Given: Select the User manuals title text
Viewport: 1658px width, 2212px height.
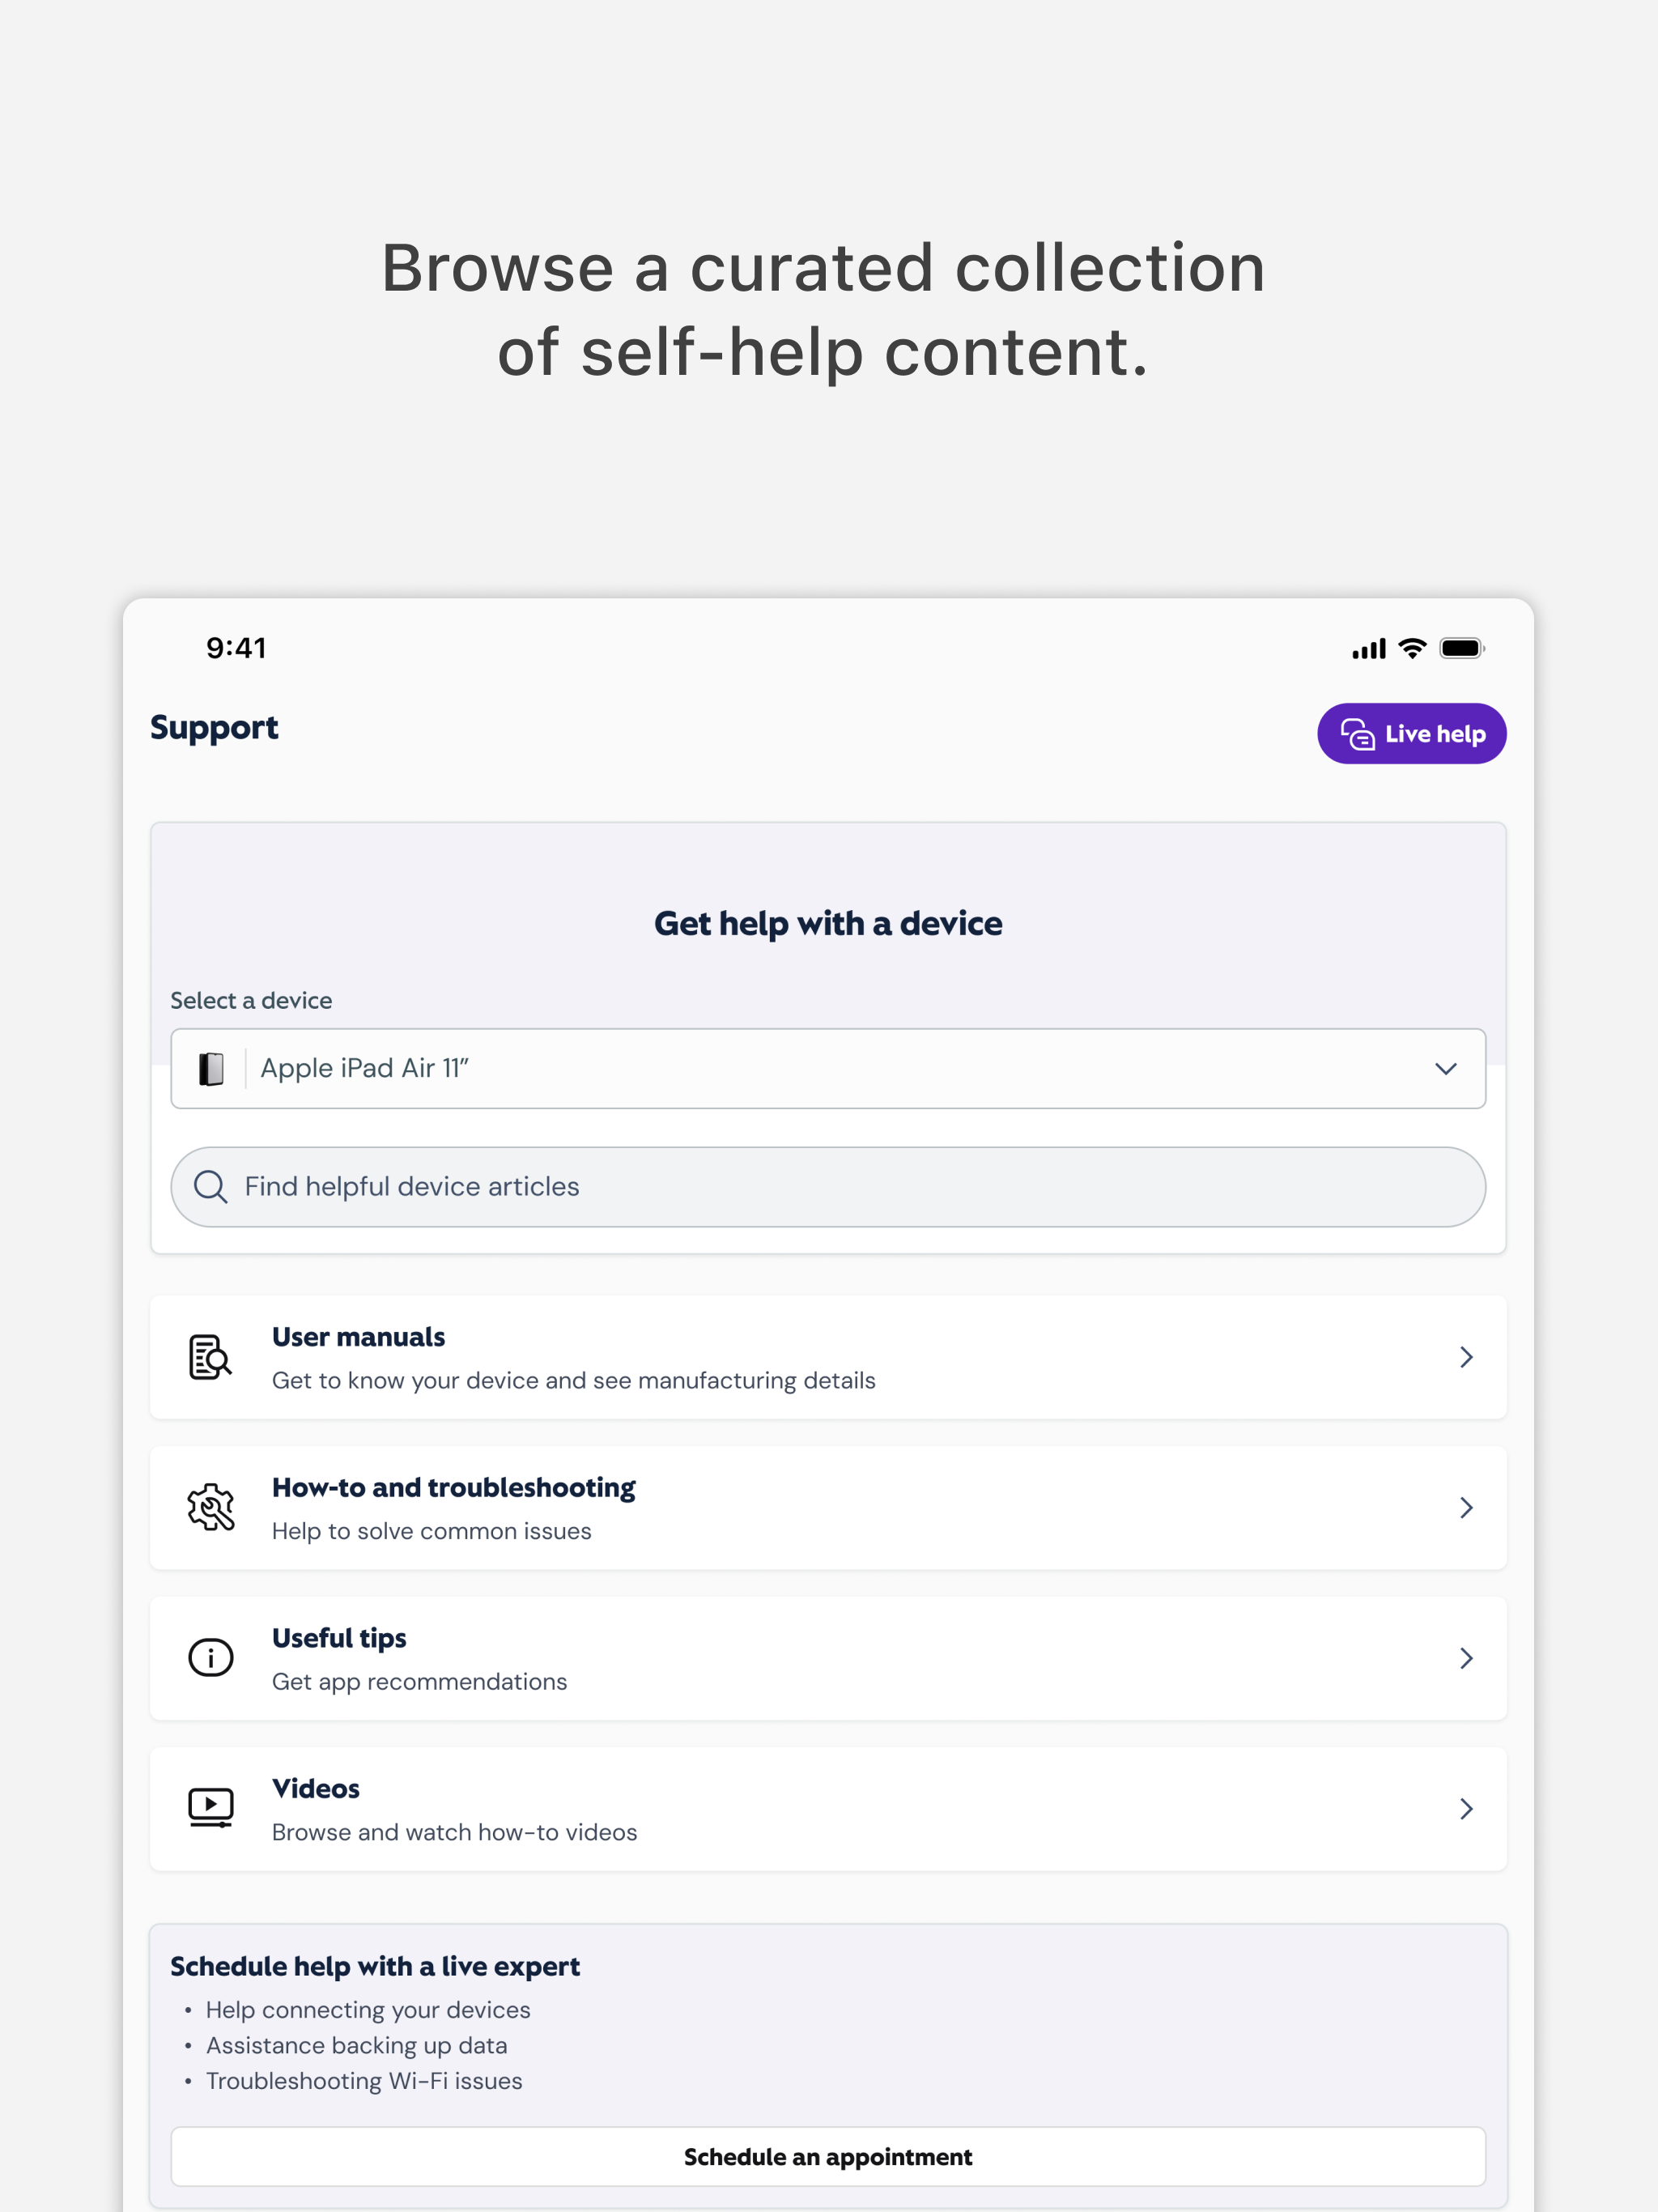Looking at the screenshot, I should click(x=358, y=1337).
